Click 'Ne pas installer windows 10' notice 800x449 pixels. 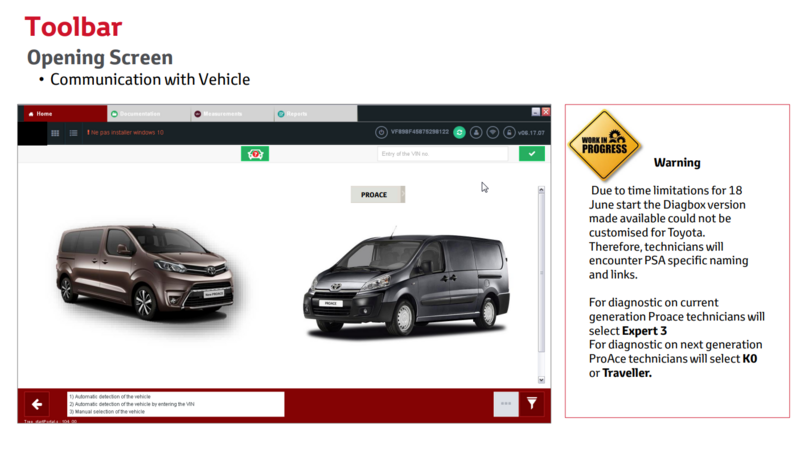(x=126, y=133)
